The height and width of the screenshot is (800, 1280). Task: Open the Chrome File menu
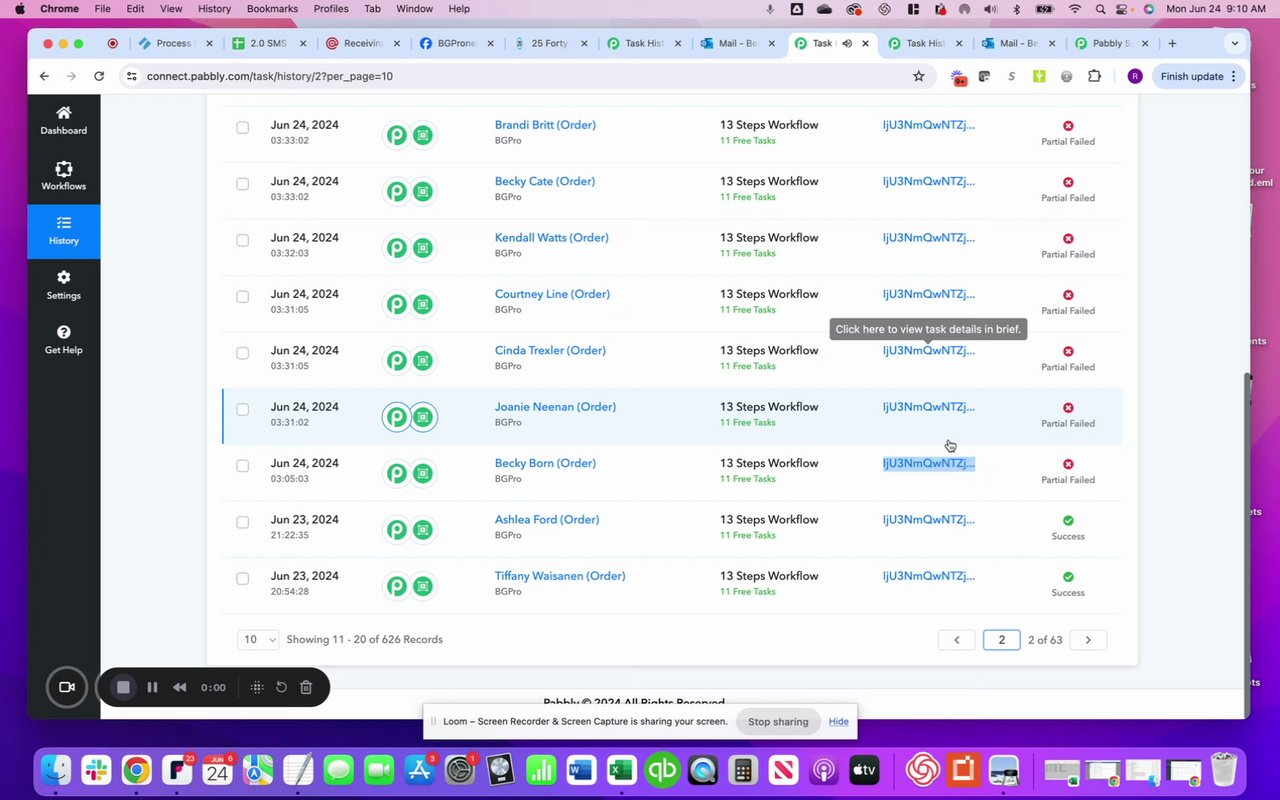pyautogui.click(x=102, y=9)
